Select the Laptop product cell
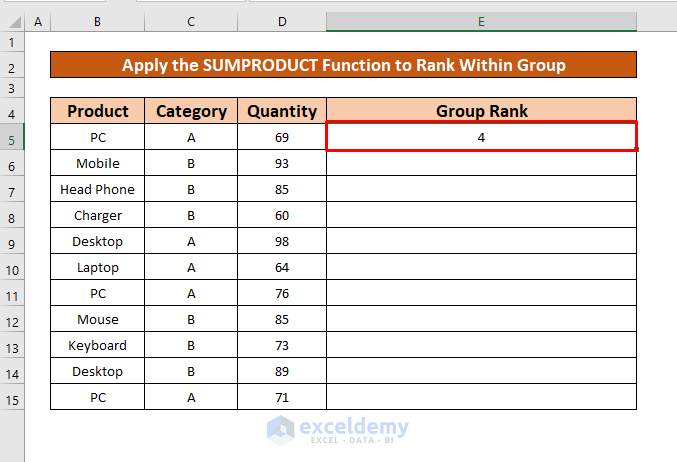The width and height of the screenshot is (677, 462). pyautogui.click(x=98, y=267)
